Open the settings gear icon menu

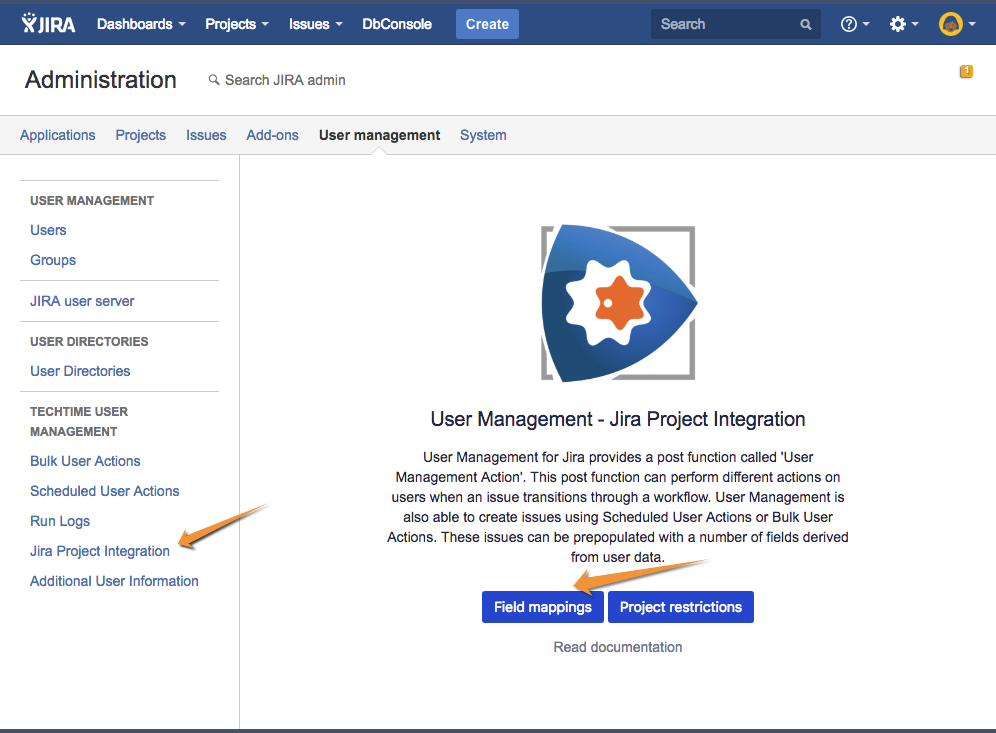904,24
